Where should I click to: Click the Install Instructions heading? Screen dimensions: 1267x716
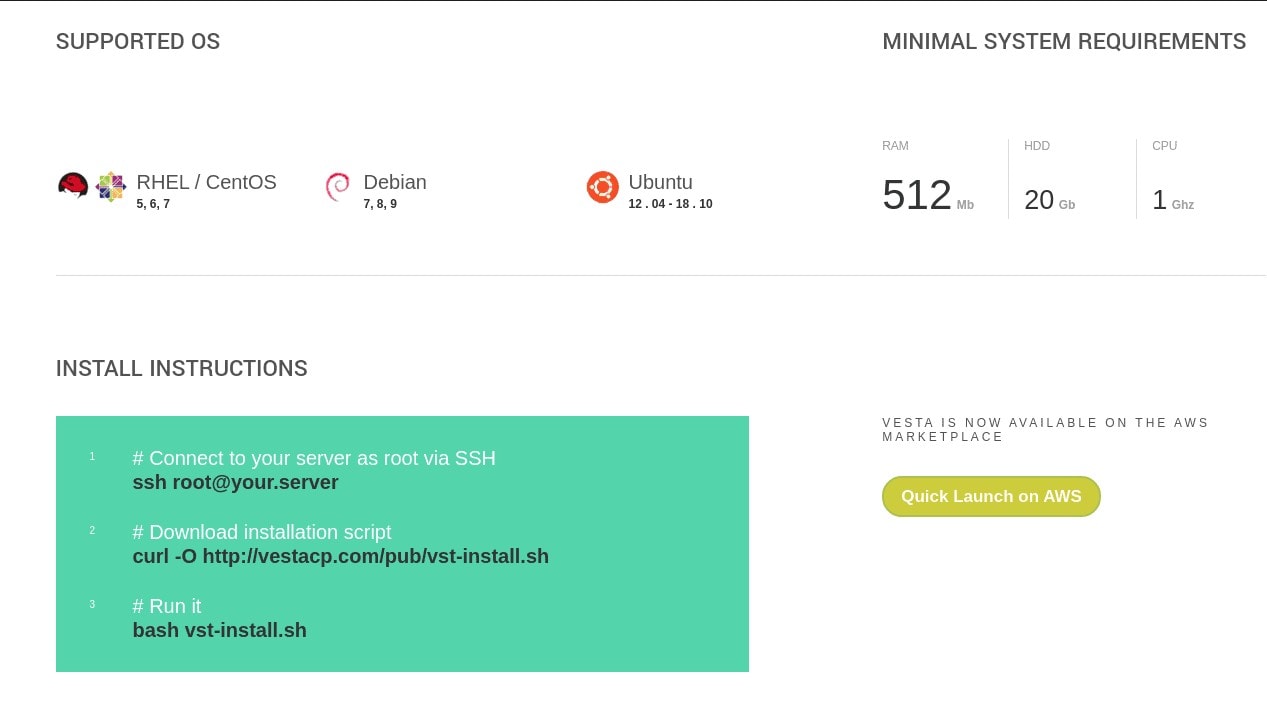[x=182, y=368]
